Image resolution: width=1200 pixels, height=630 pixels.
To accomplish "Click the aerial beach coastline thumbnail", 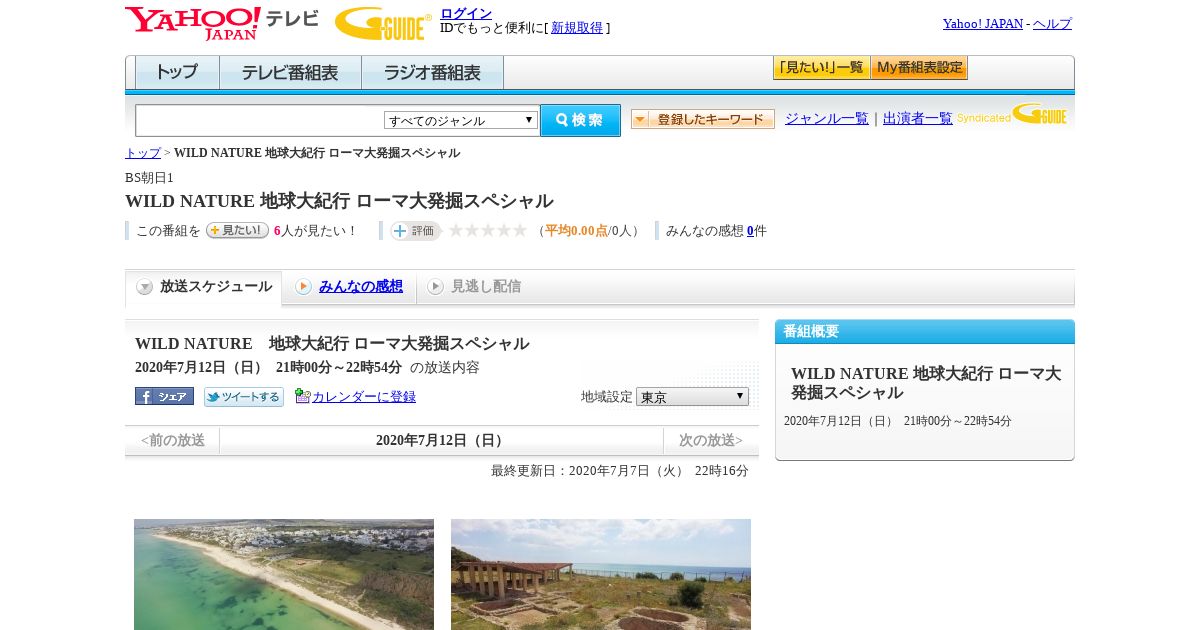I will (x=284, y=574).
